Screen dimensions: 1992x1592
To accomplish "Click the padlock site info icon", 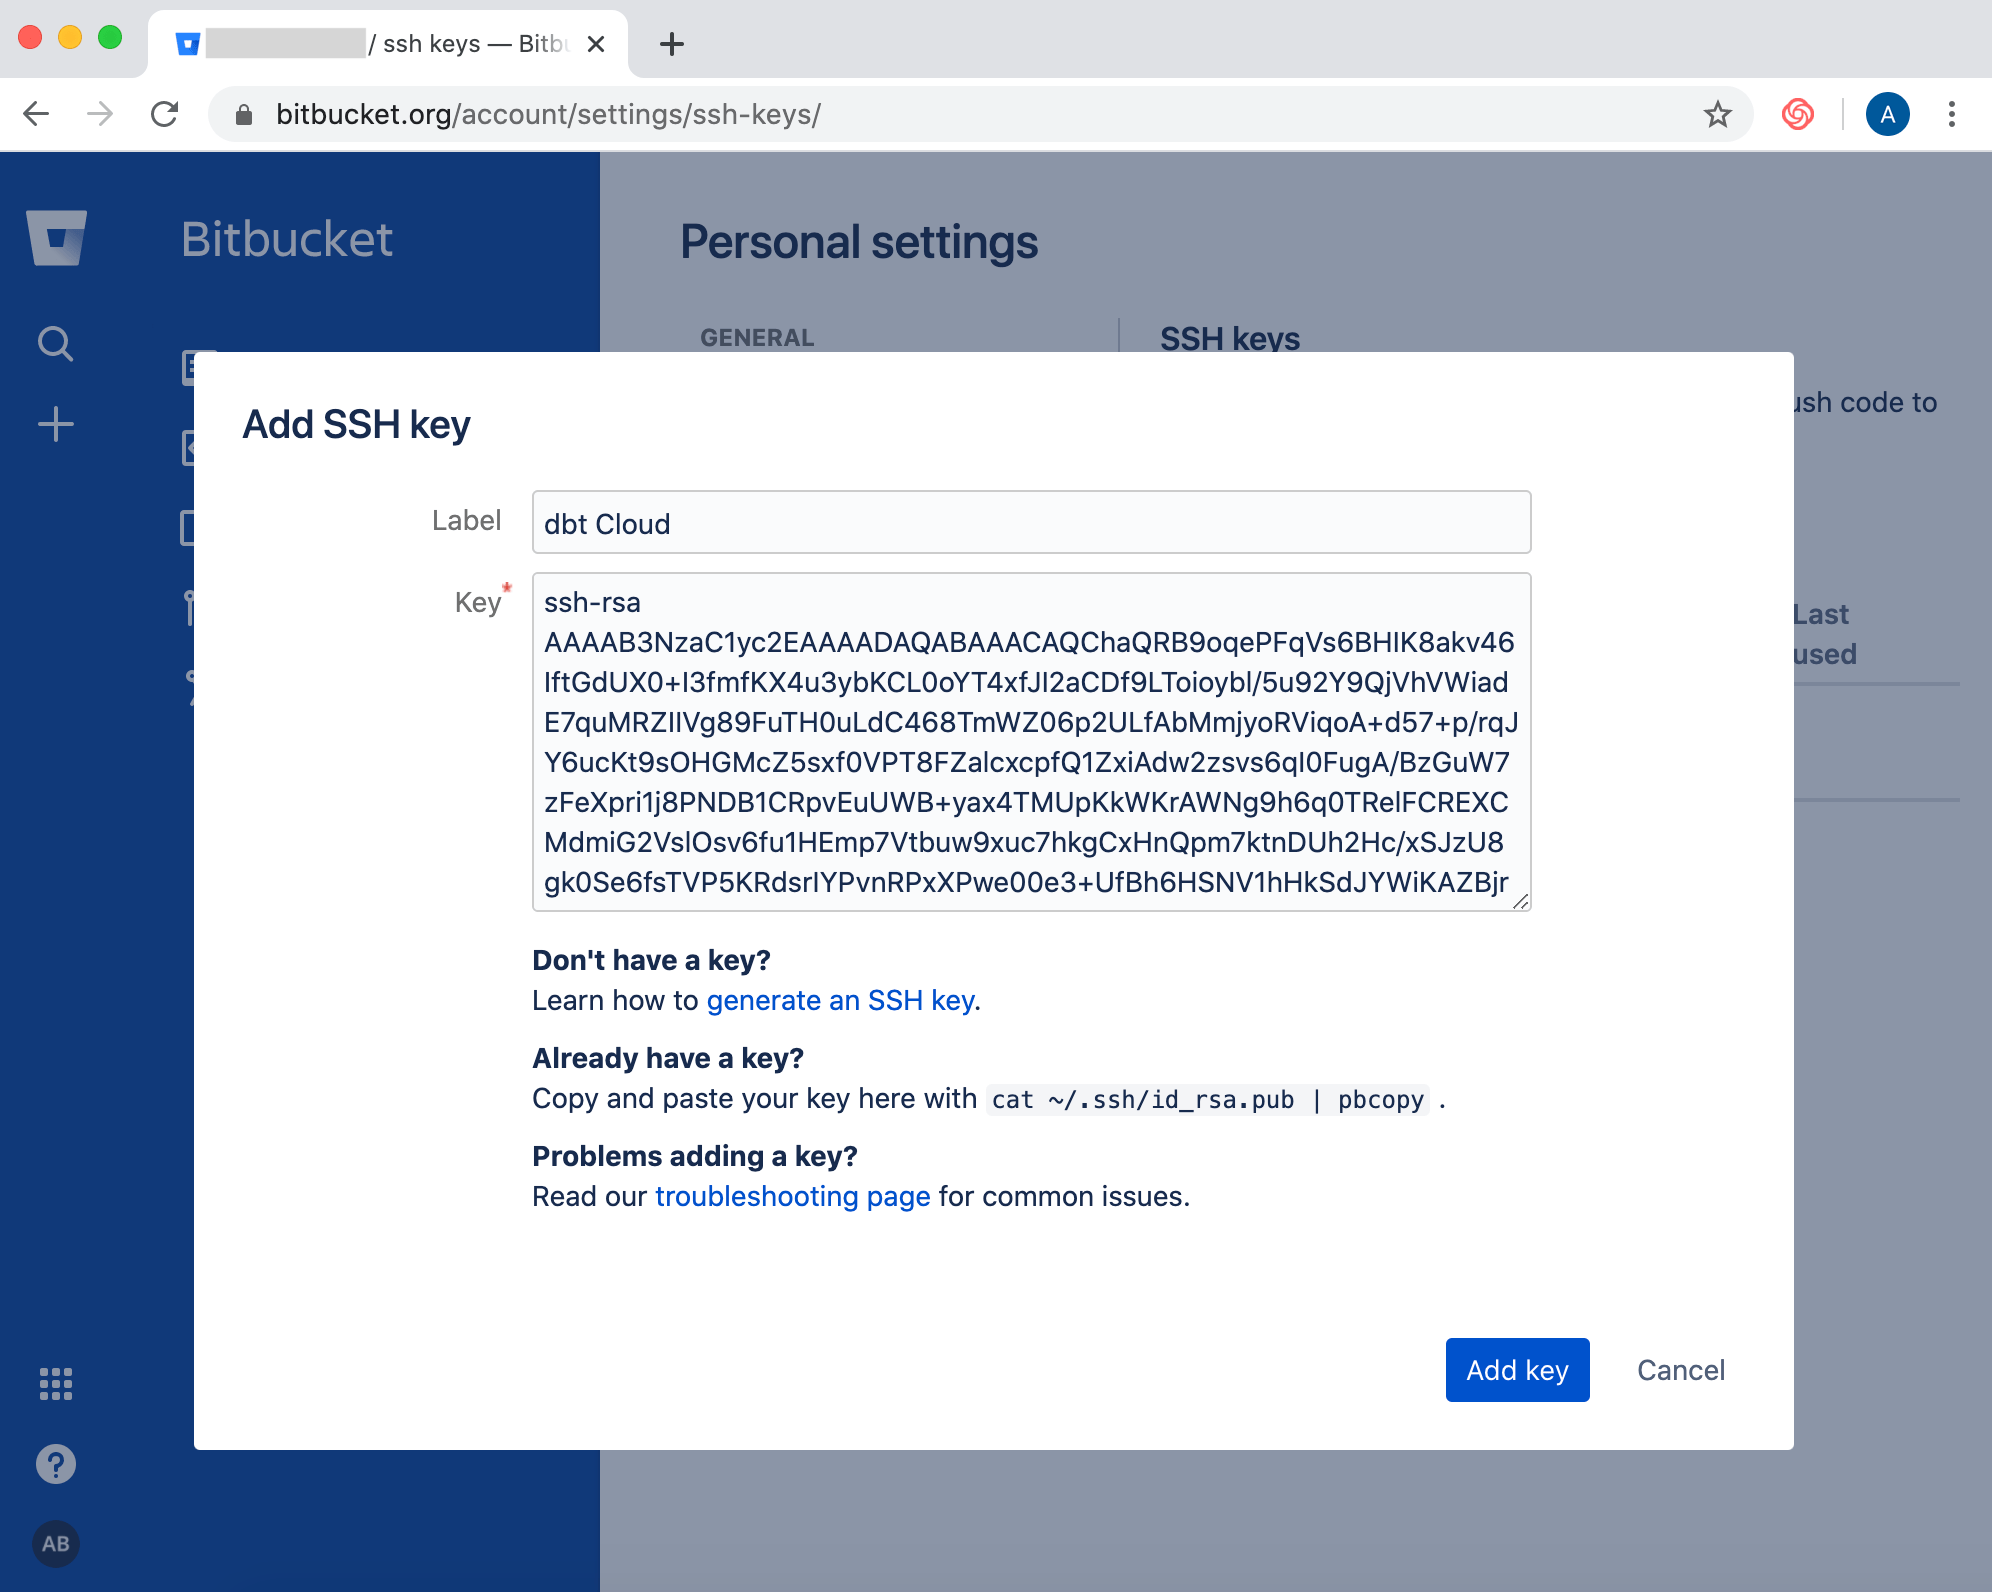I will pyautogui.click(x=244, y=114).
